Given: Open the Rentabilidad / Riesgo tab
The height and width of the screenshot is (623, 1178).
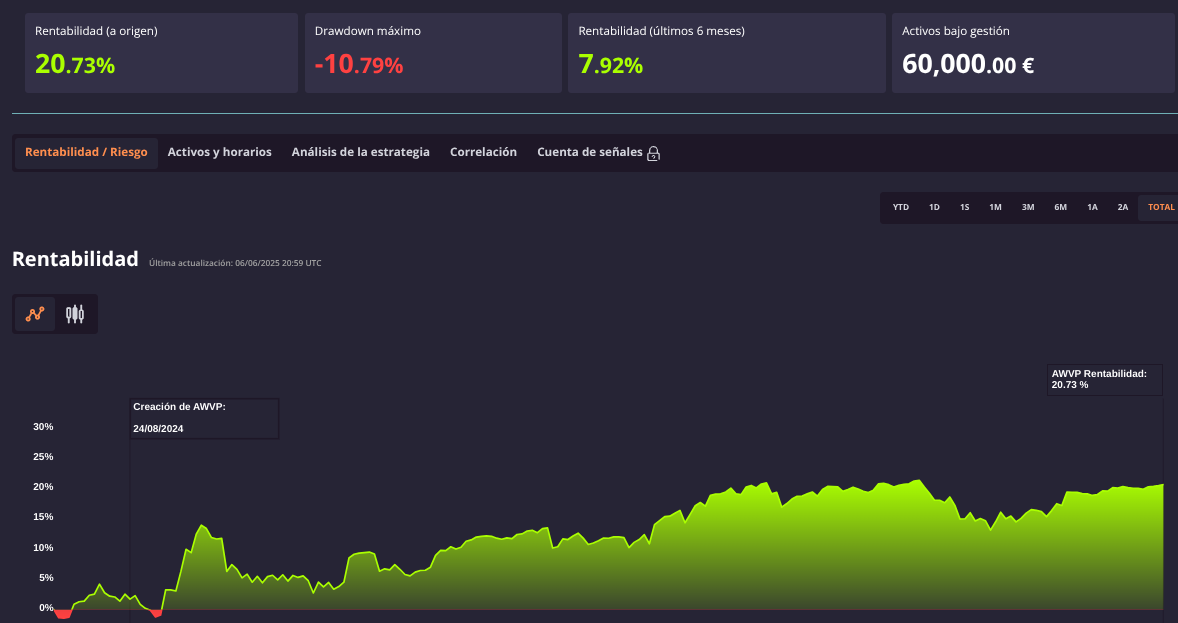Looking at the screenshot, I should coord(86,153).
